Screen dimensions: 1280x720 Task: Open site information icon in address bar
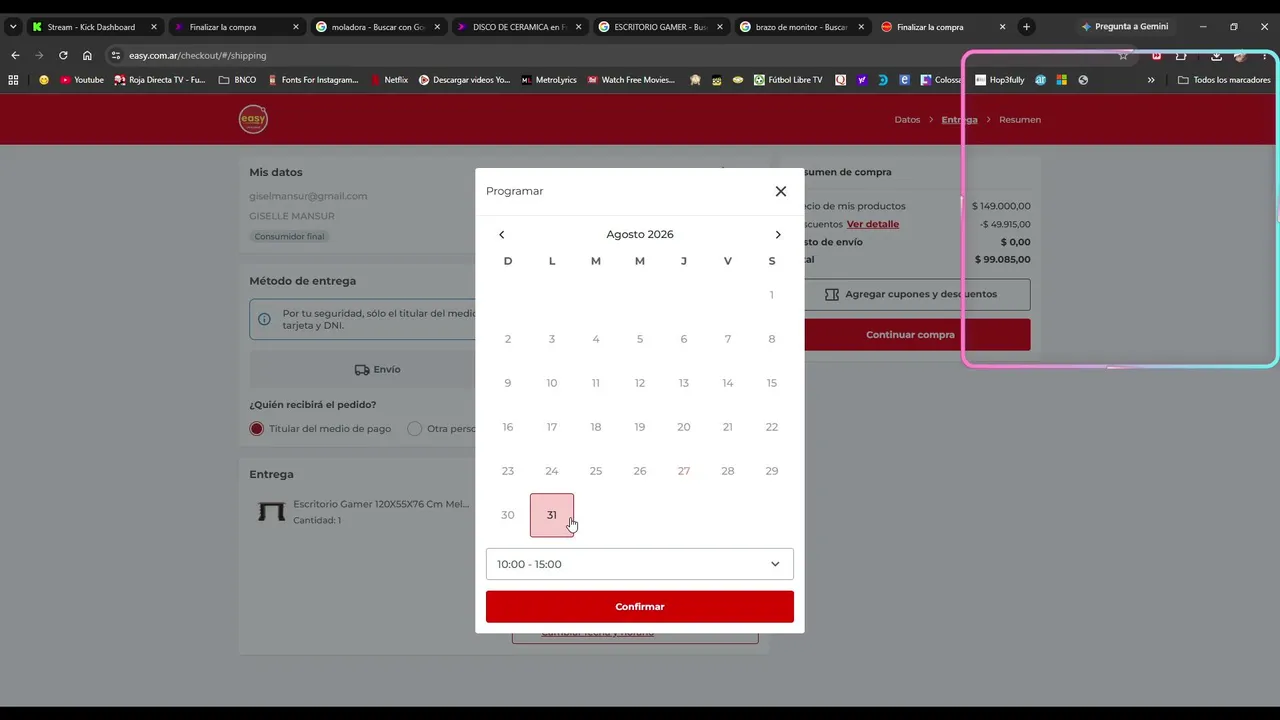click(116, 55)
